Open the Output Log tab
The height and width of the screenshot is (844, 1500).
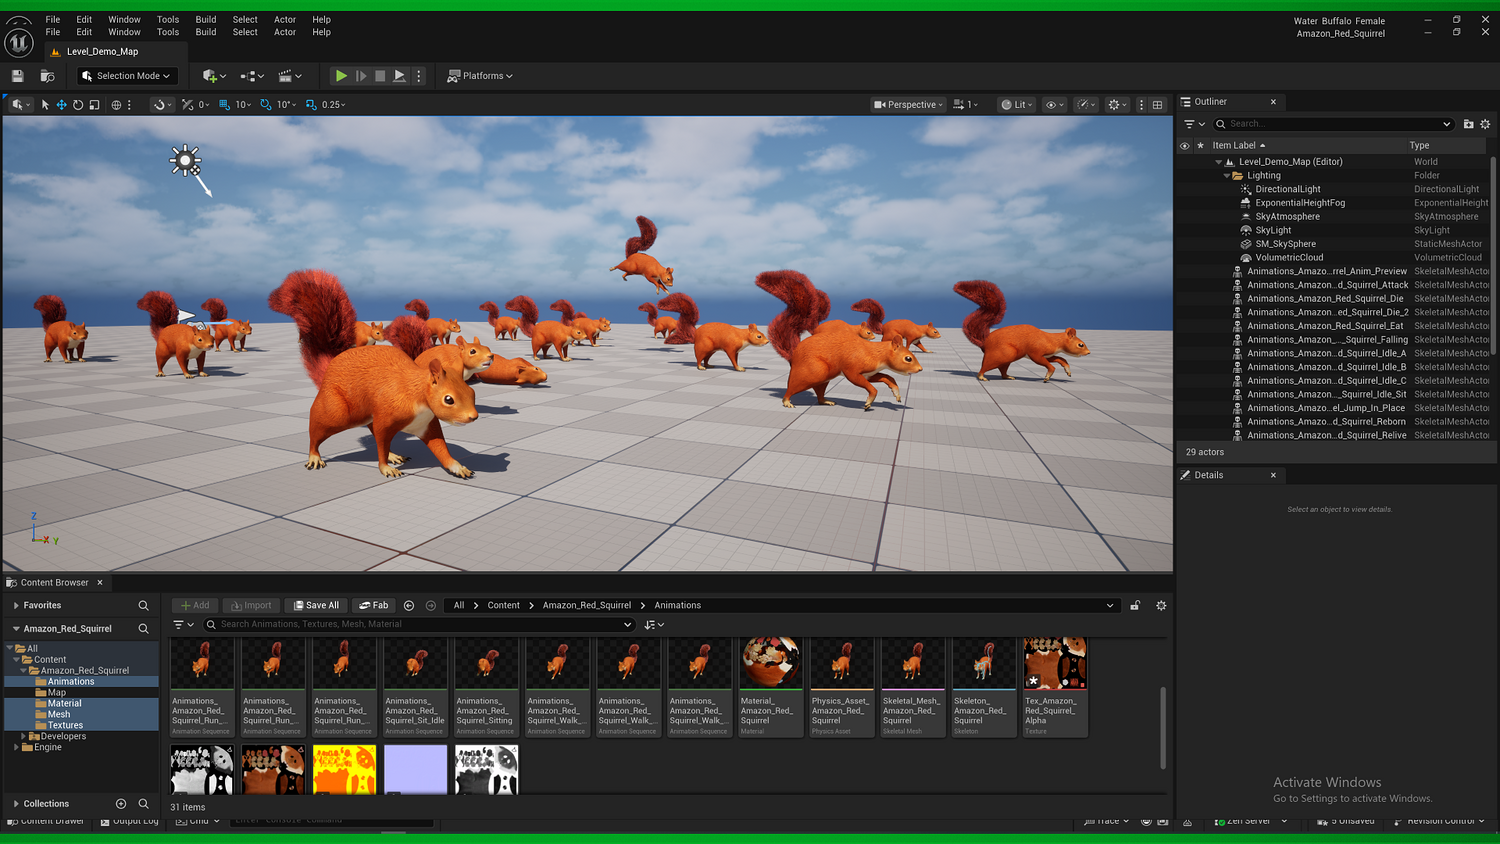pos(130,821)
